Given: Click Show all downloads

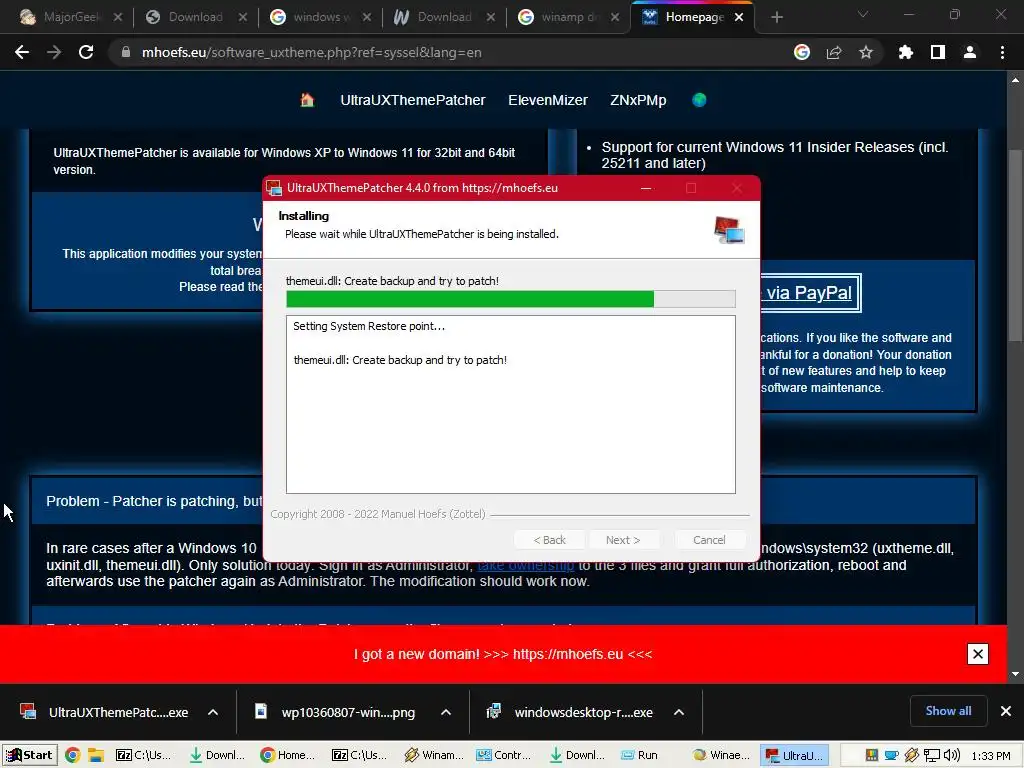Looking at the screenshot, I should pos(948,711).
